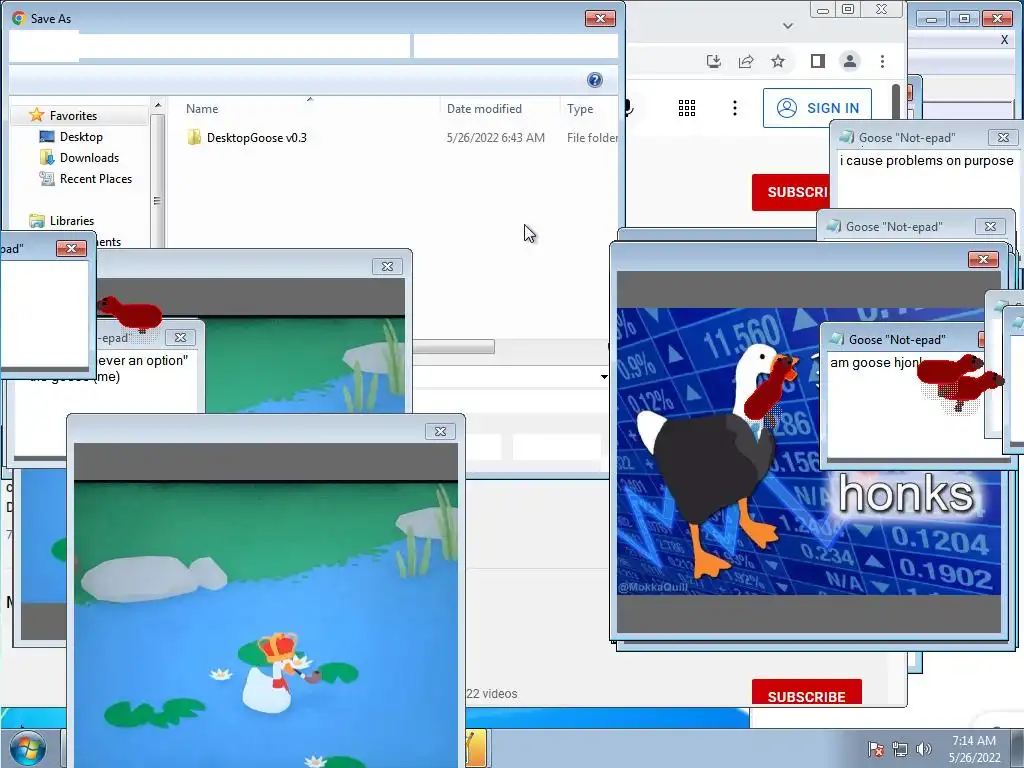Screen dimensions: 1024x768
Task: Close Not-epad saying "i cause problems on purpose"
Action: (x=1003, y=137)
